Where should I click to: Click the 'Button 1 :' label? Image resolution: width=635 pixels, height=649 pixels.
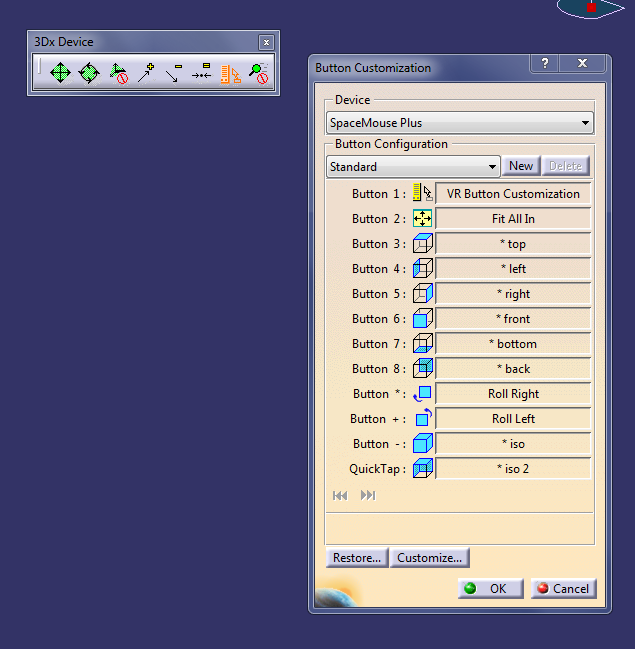379,194
